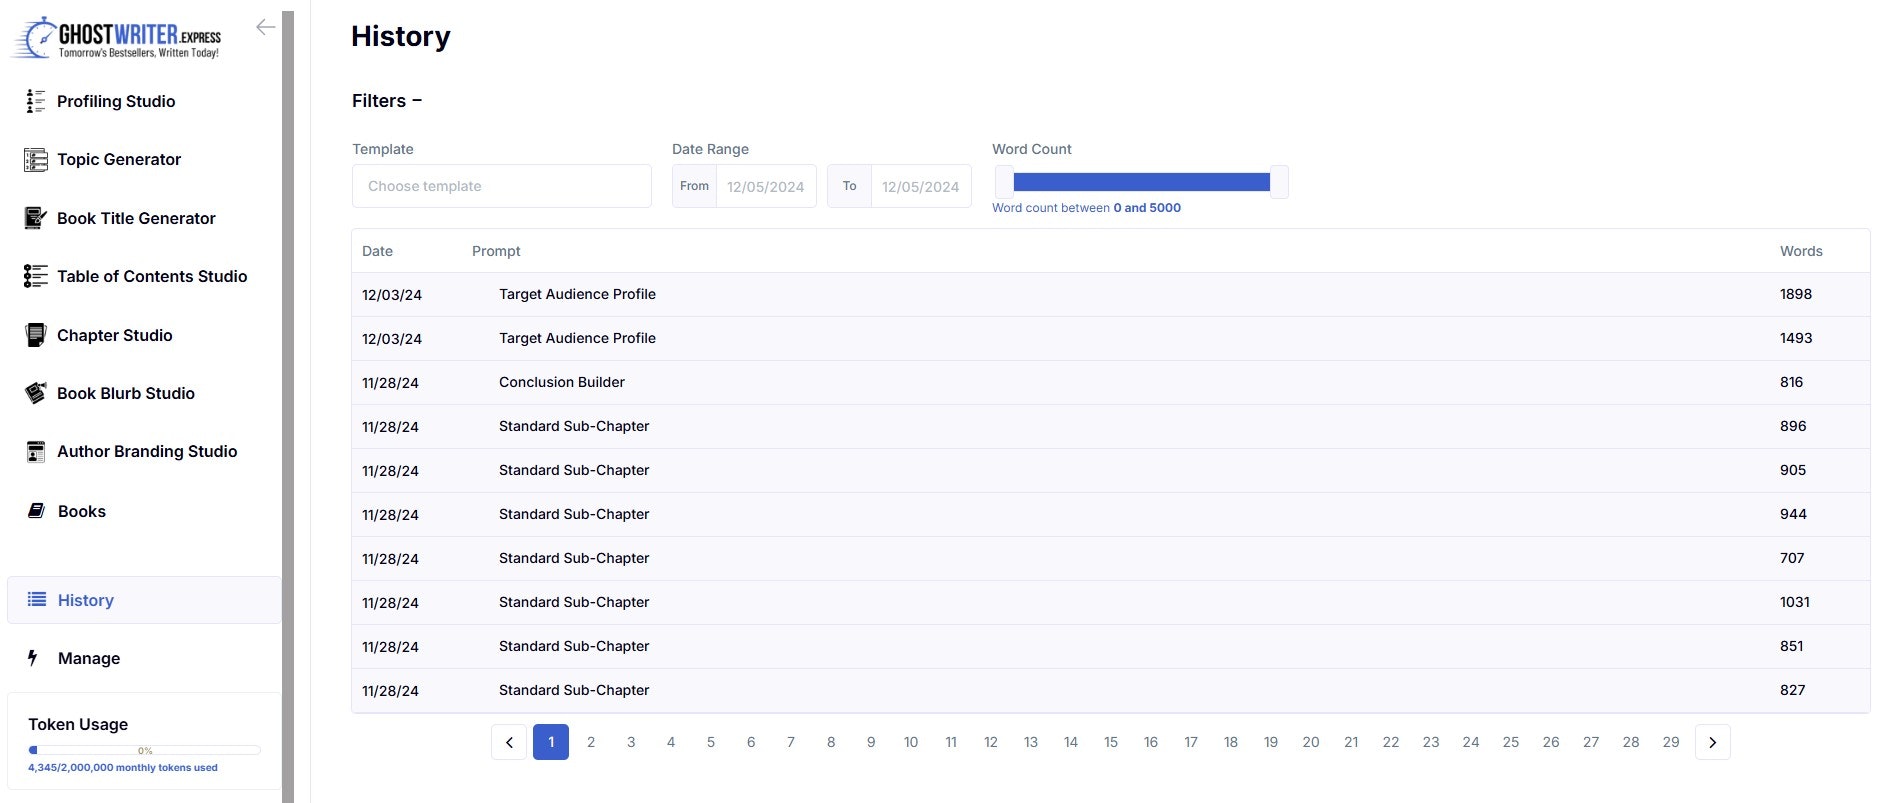The height and width of the screenshot is (803, 1893).
Task: Go to page 20
Action: coord(1311,742)
